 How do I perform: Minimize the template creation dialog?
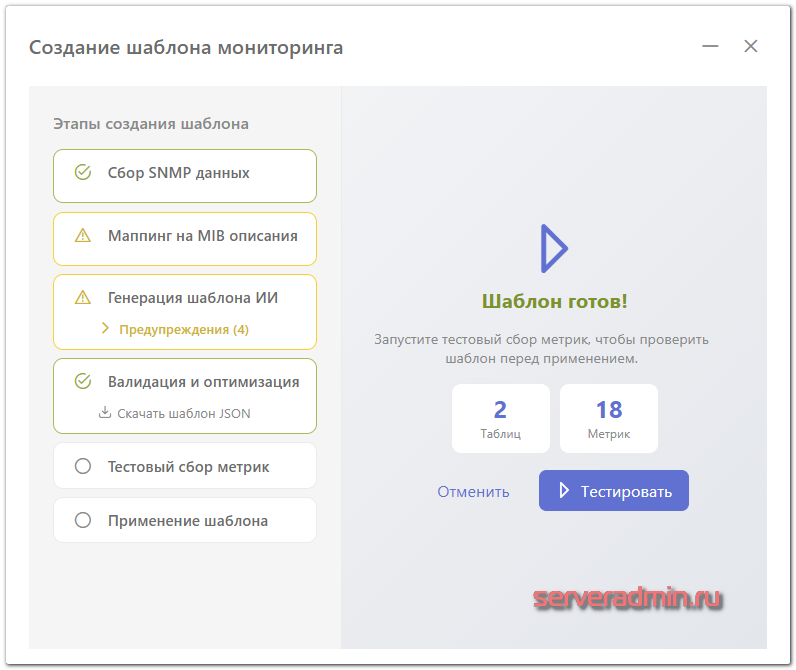tap(710, 47)
